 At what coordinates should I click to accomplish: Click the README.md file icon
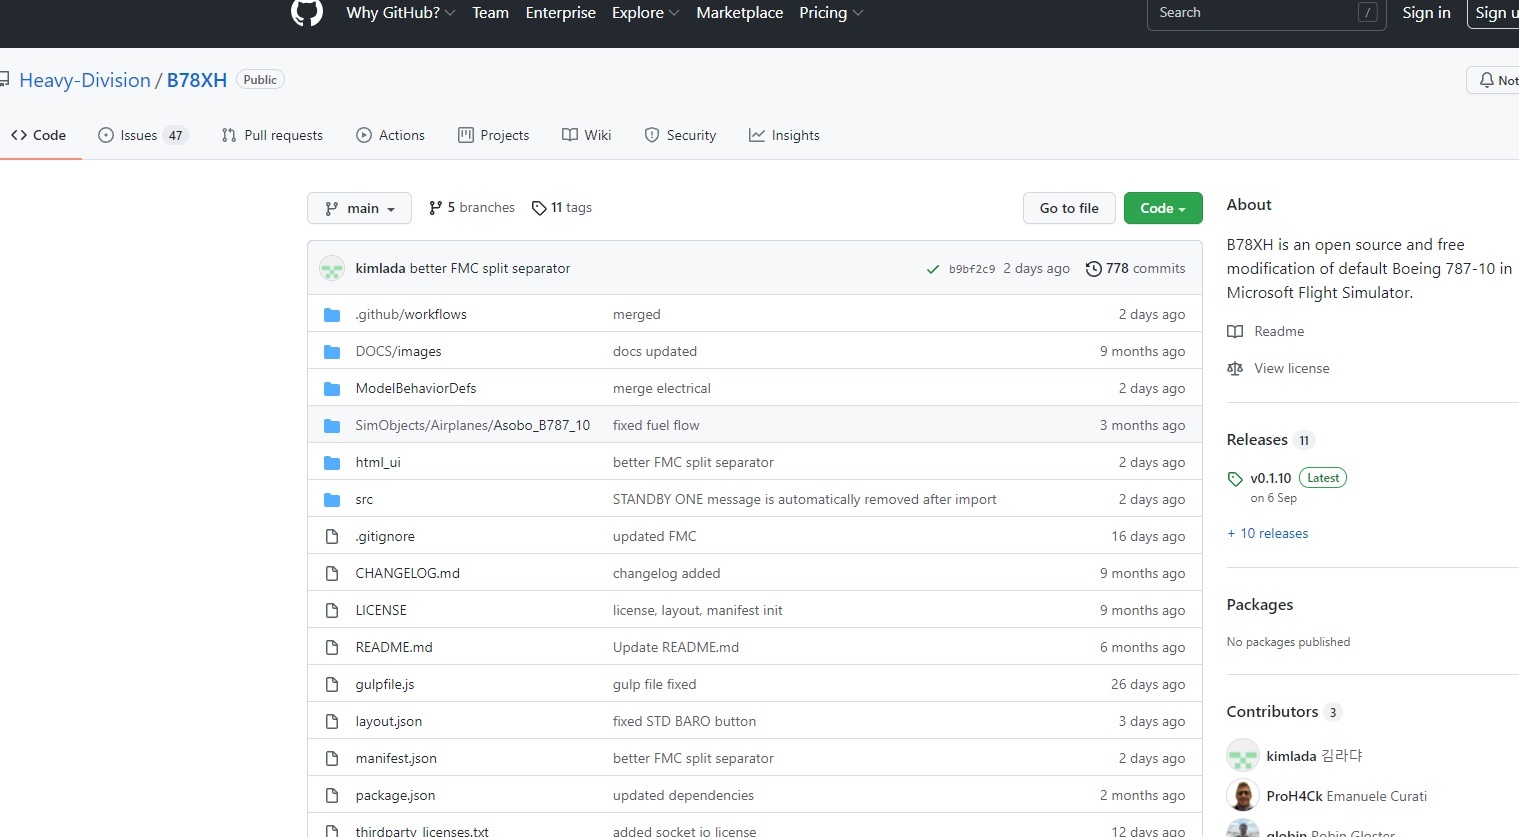pyautogui.click(x=332, y=648)
